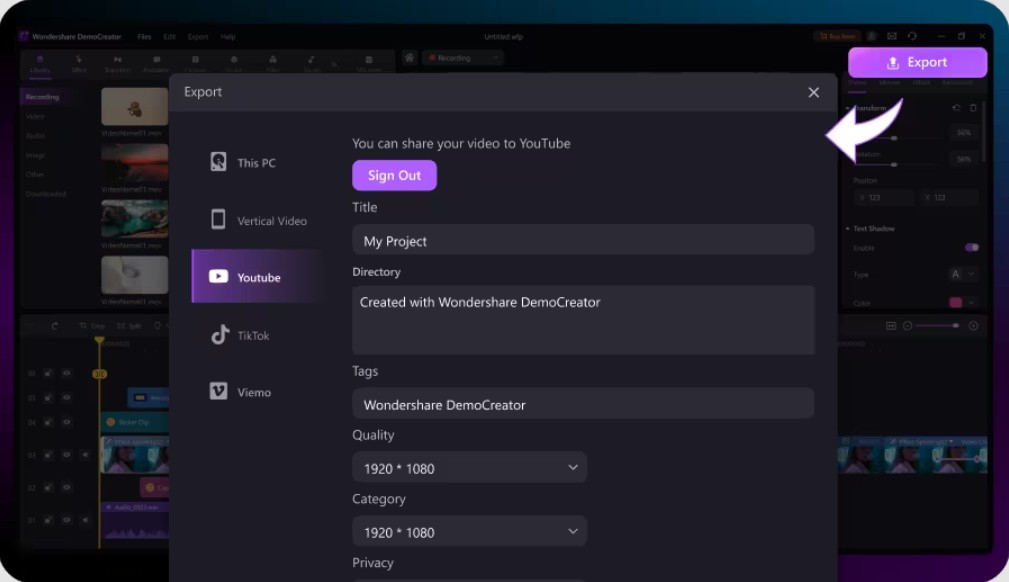This screenshot has width=1009, height=582.
Task: Click the Crop tool in timeline toolbar
Action: [x=92, y=326]
